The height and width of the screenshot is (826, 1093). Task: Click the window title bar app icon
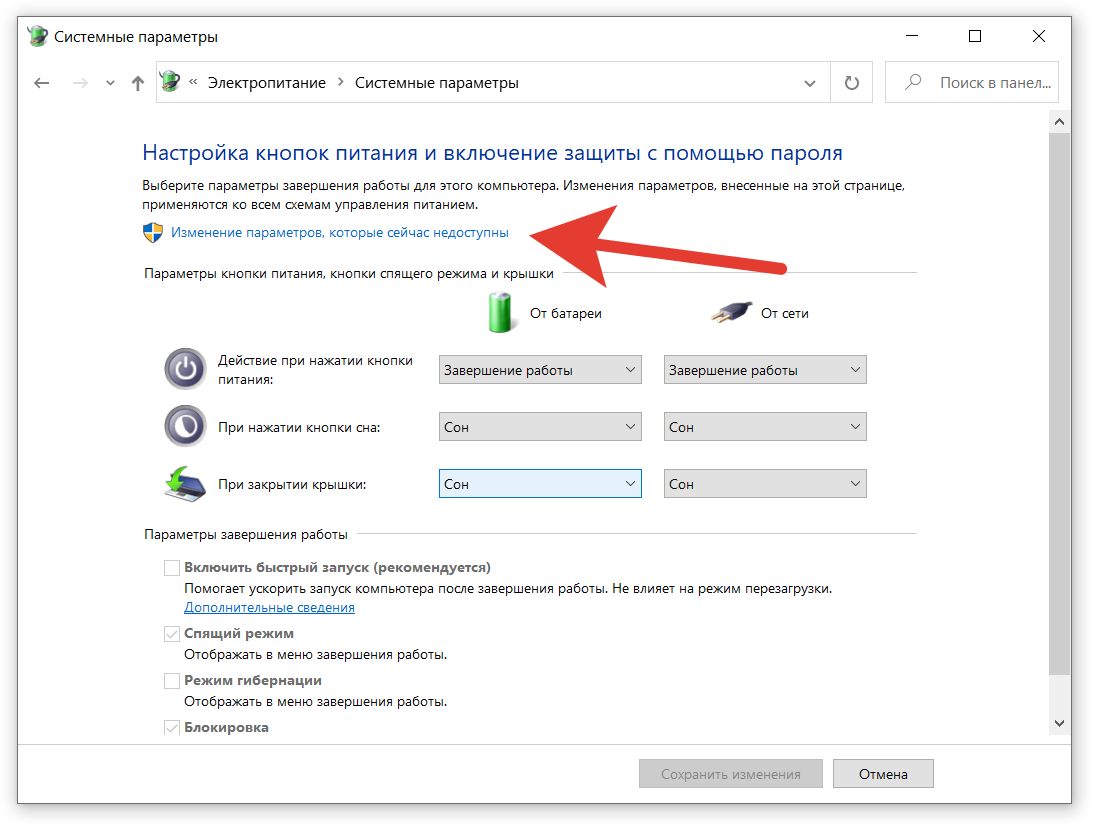pyautogui.click(x=38, y=36)
